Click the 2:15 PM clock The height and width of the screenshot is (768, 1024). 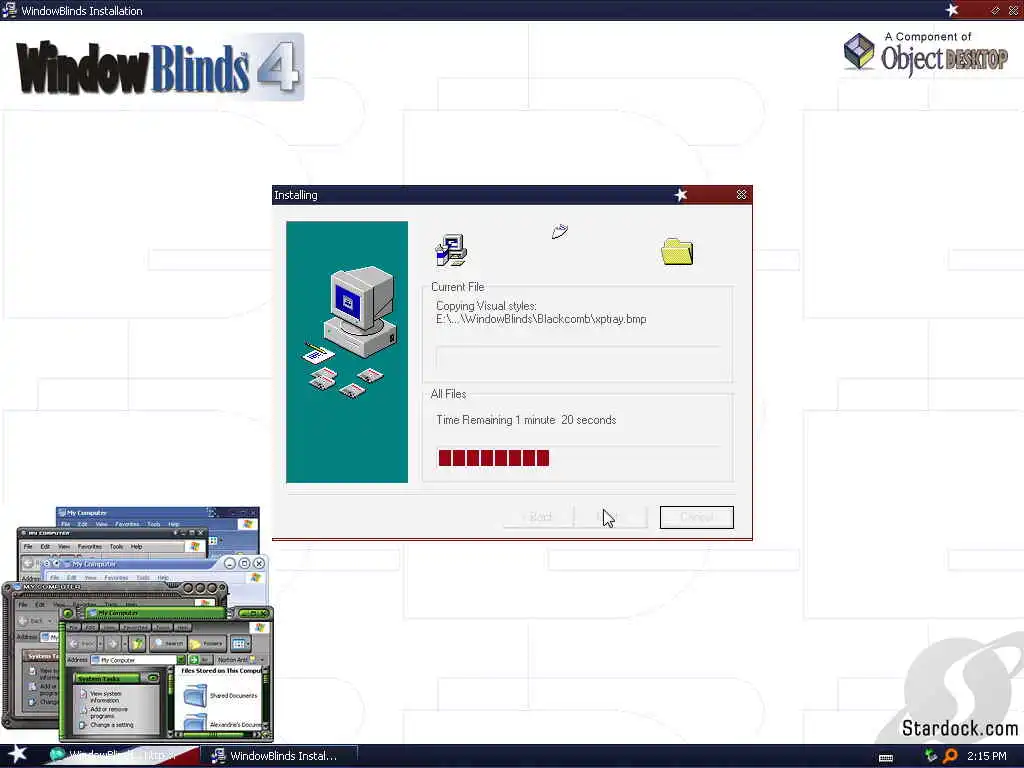[x=987, y=756]
